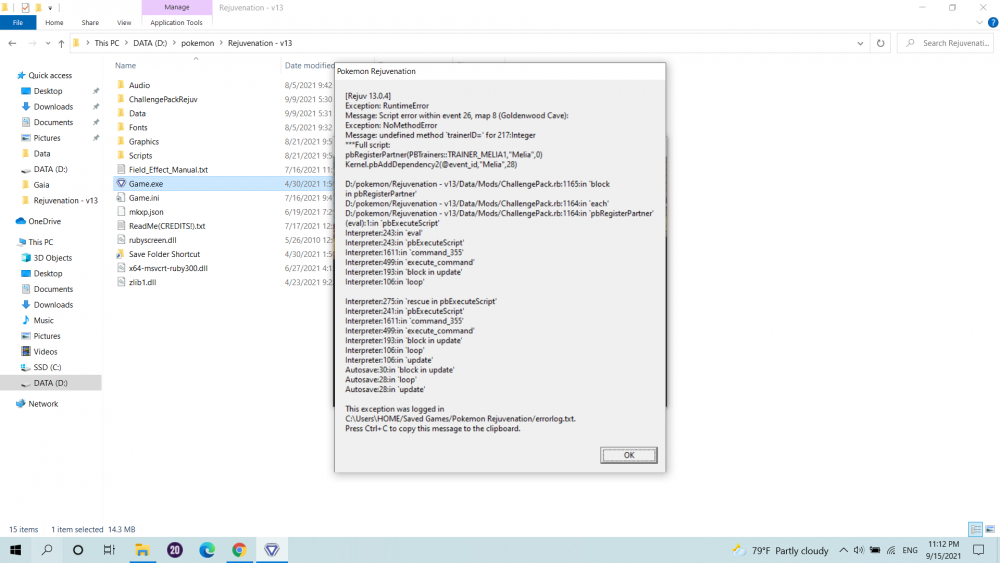The width and height of the screenshot is (1000, 563).
Task: Open Documents under Quick access
Action: click(x=53, y=122)
